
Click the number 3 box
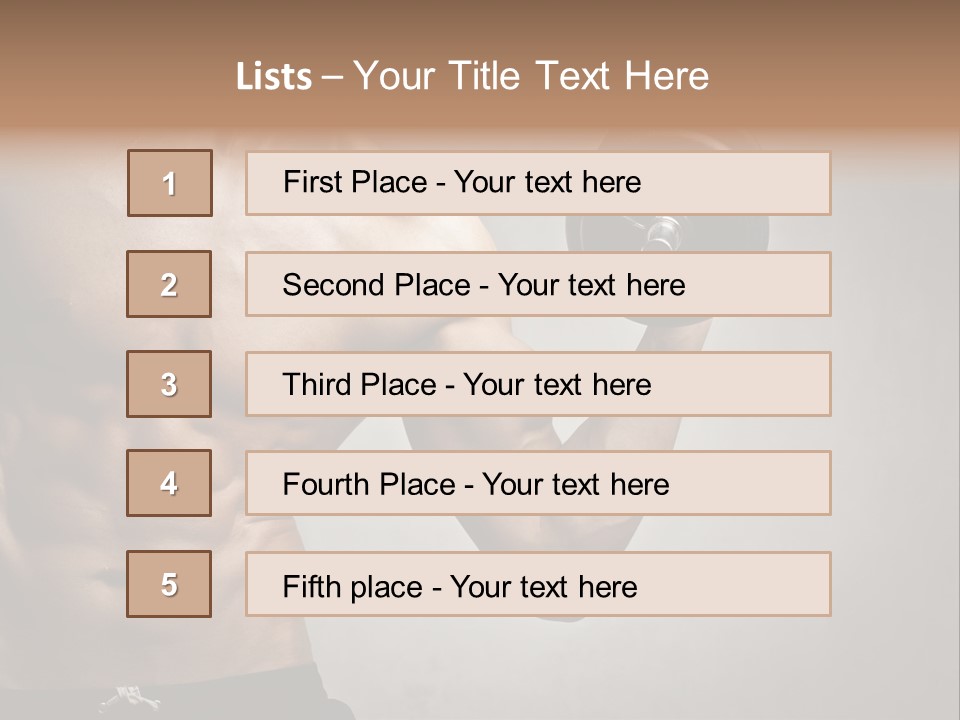pos(169,384)
